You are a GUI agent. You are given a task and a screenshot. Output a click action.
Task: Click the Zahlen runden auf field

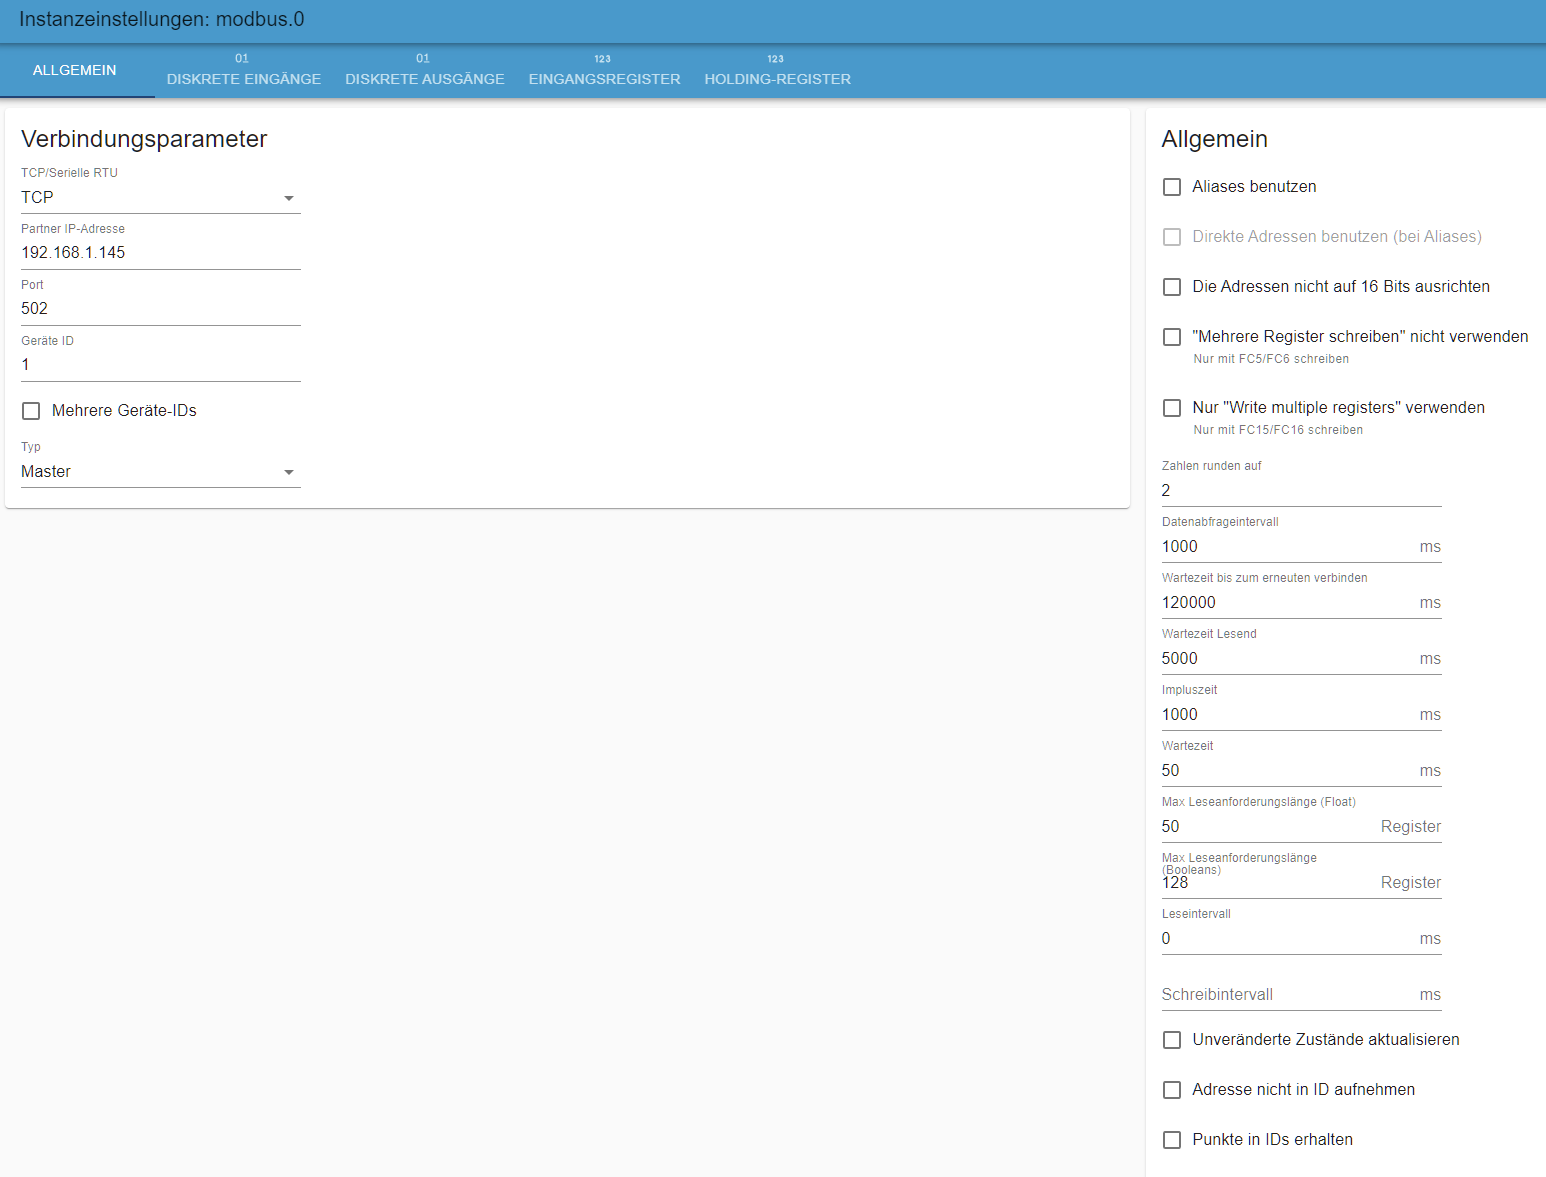[x=1302, y=491]
